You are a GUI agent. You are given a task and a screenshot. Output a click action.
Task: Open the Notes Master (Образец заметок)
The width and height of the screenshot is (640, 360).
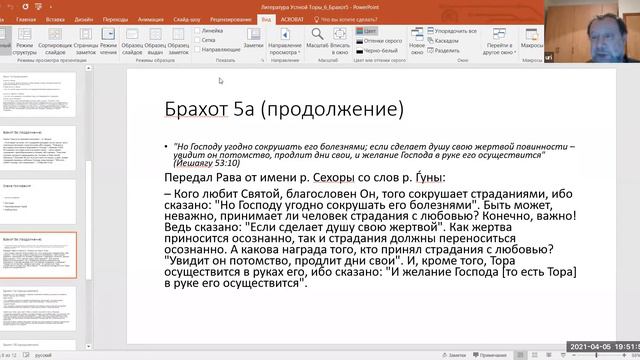[178, 42]
